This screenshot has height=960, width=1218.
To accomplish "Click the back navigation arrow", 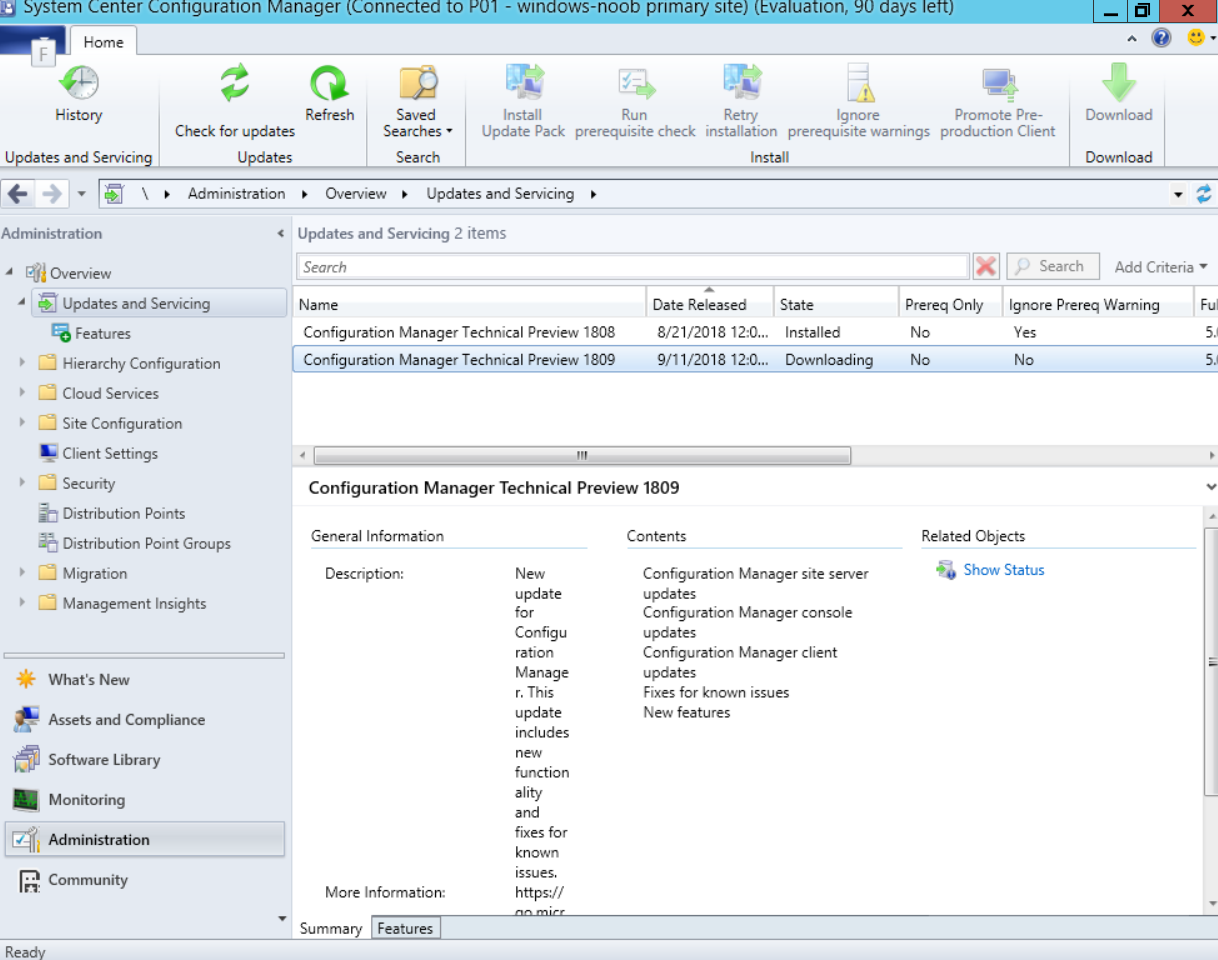I will [x=19, y=194].
